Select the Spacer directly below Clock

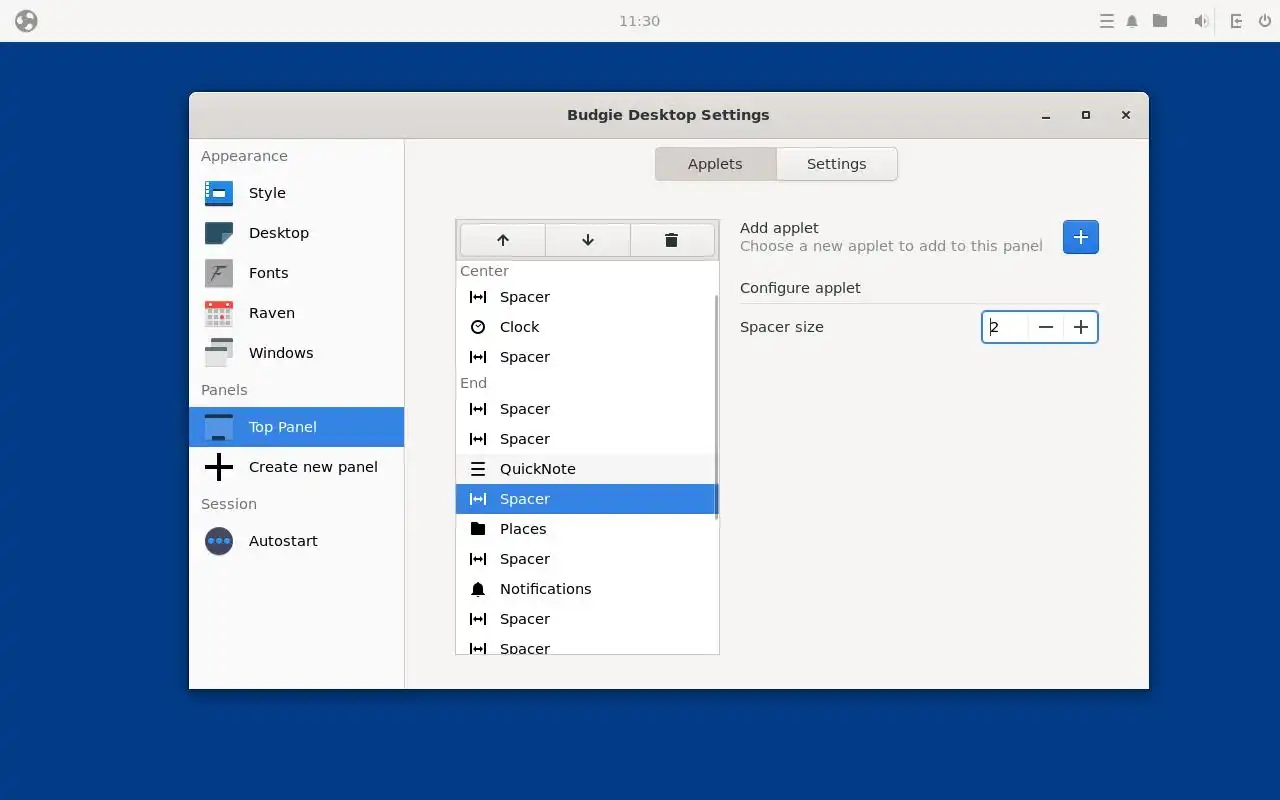pos(587,357)
